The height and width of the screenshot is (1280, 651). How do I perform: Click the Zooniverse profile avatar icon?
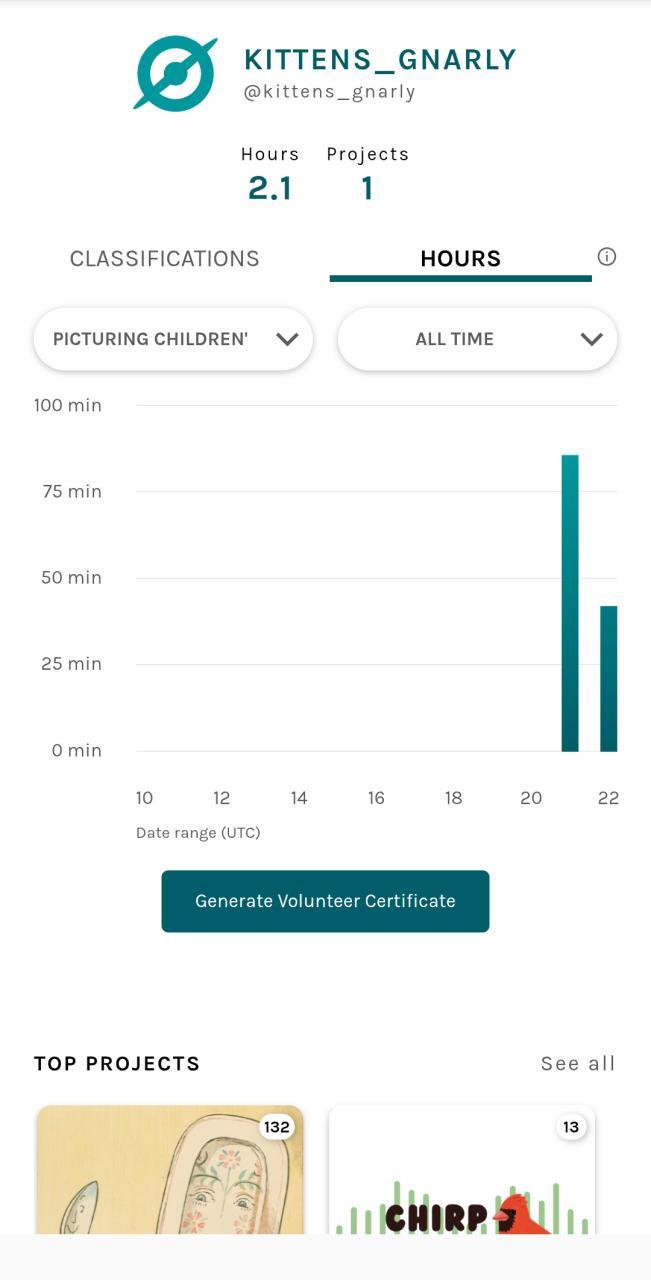coord(175,73)
